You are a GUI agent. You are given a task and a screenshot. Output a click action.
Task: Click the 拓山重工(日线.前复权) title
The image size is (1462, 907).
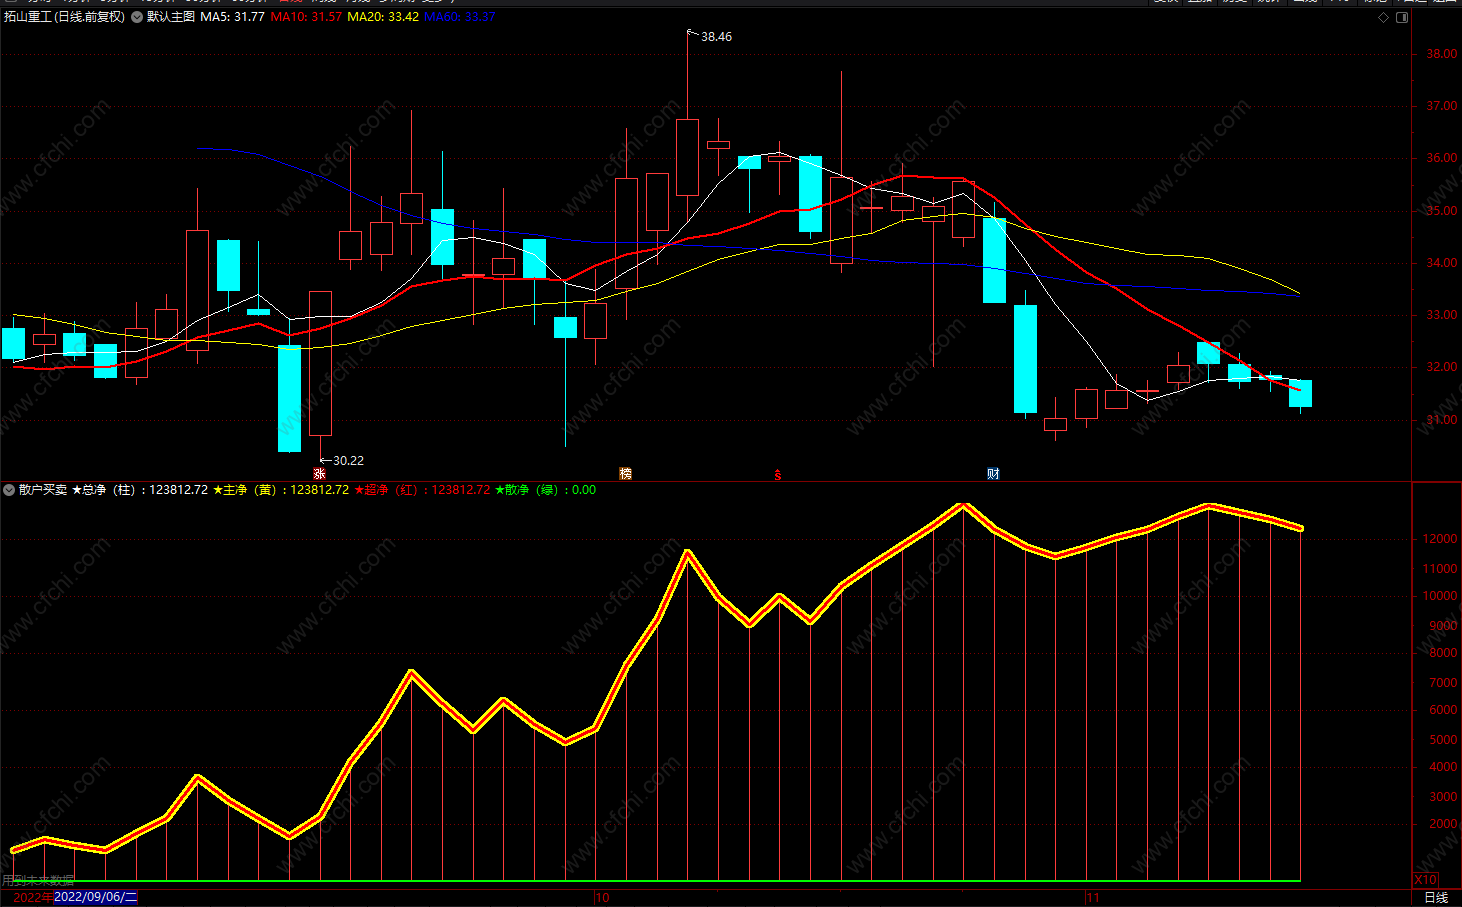click(65, 17)
